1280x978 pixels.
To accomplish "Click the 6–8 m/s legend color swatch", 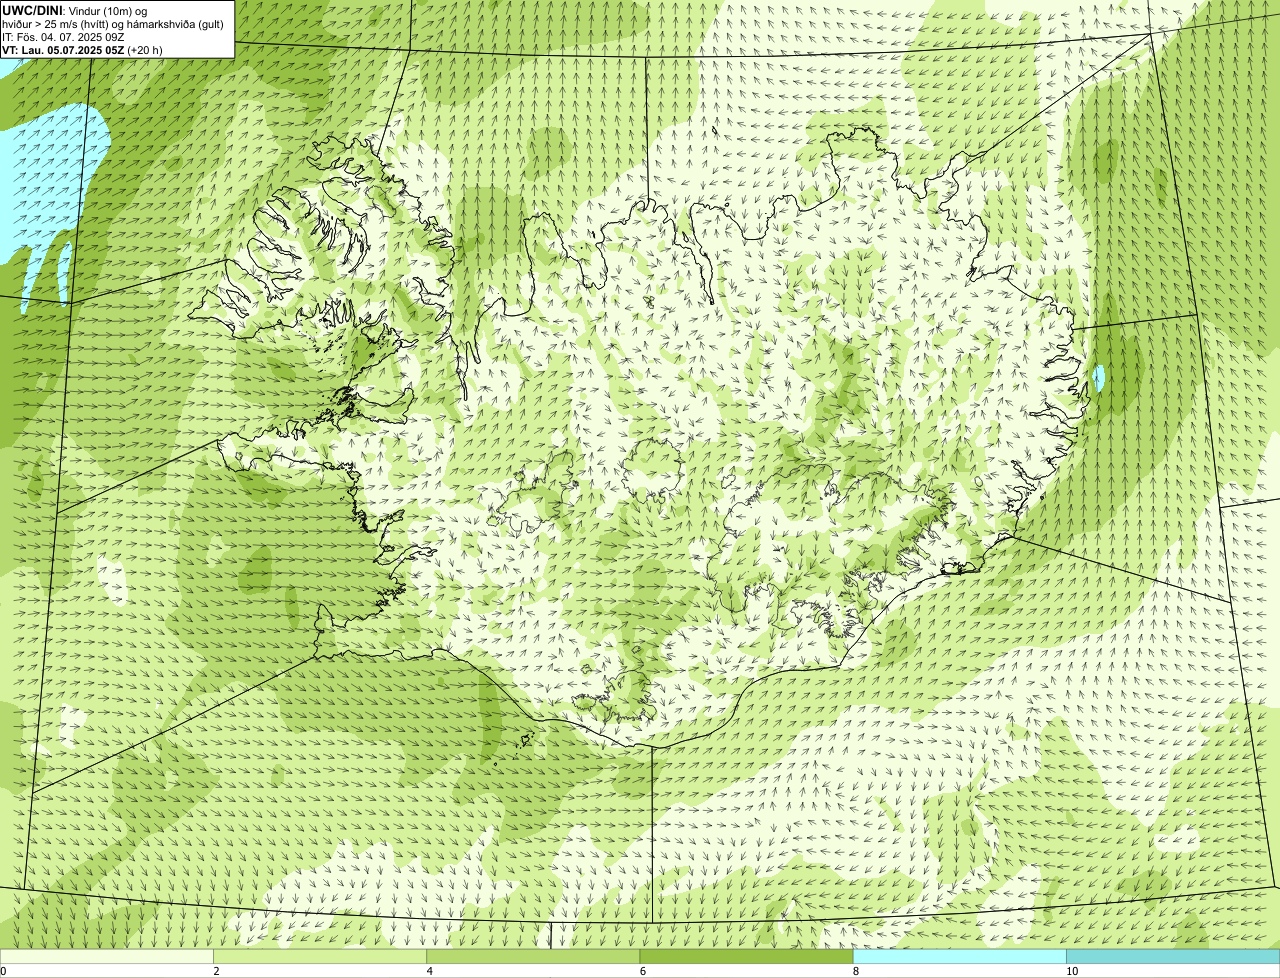I will pos(746,957).
